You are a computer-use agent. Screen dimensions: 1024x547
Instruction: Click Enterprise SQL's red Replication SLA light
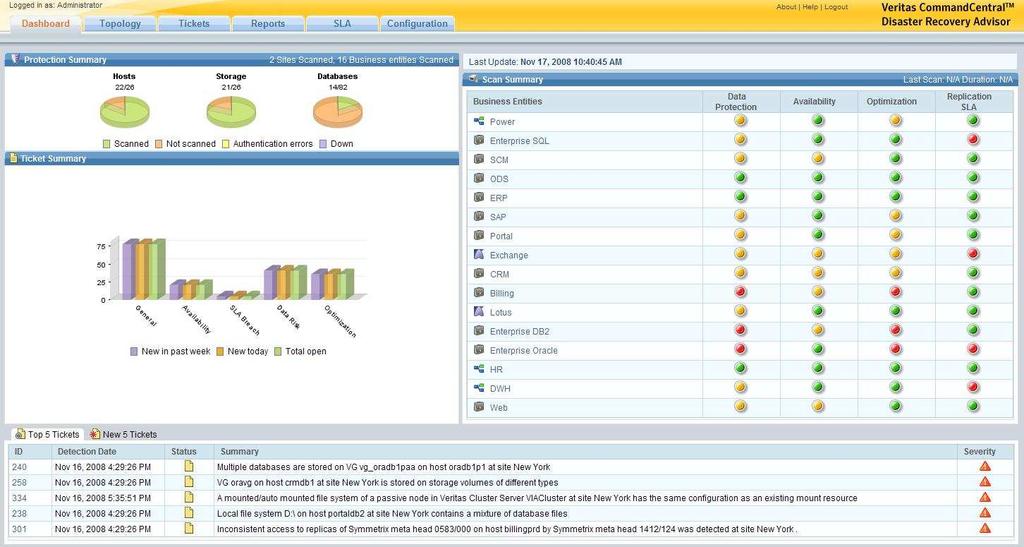click(x=973, y=139)
